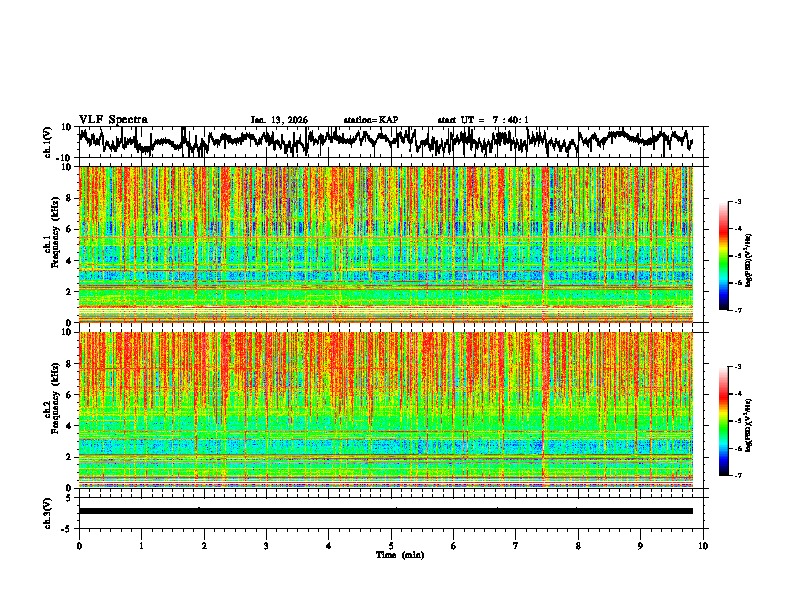Click the "2" kHz tick of ch.1 spectrogram
This screenshot has width=792, height=612.
click(70, 291)
